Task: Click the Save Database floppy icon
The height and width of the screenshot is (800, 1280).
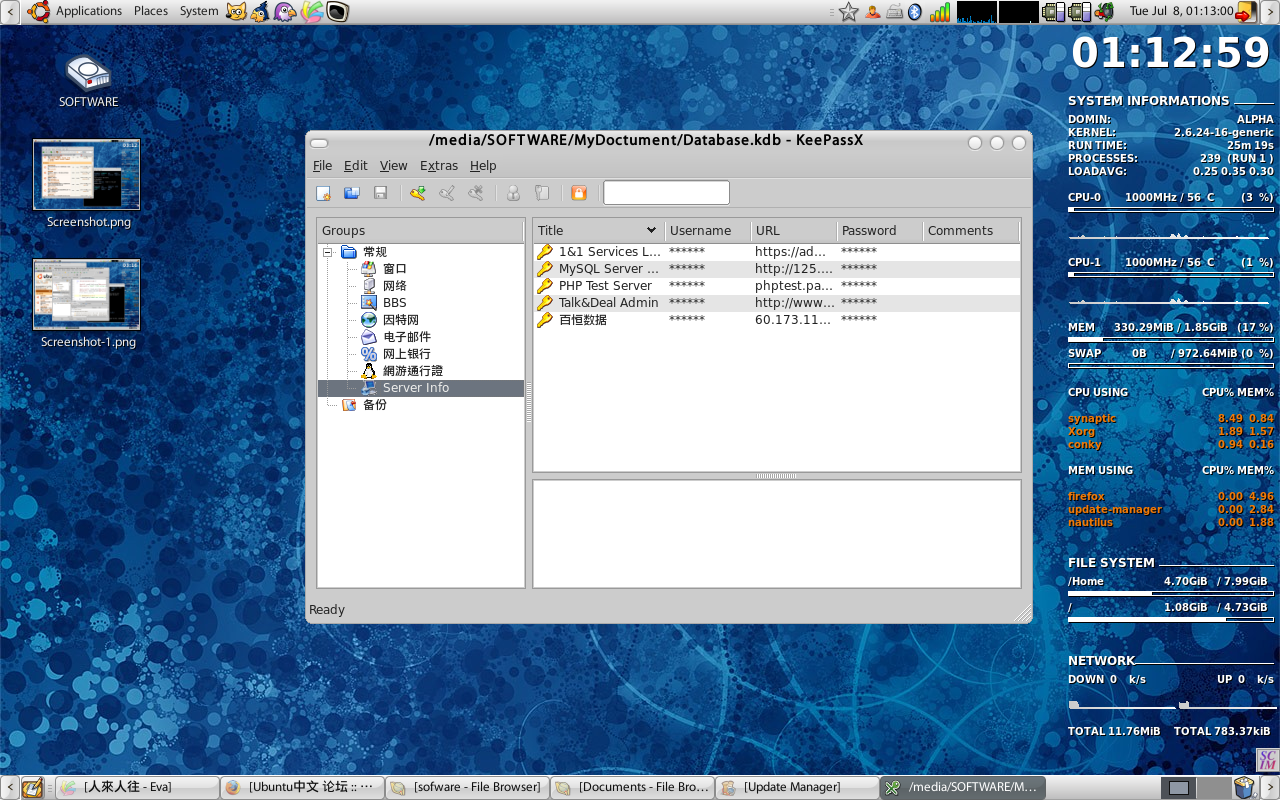Action: [380, 193]
